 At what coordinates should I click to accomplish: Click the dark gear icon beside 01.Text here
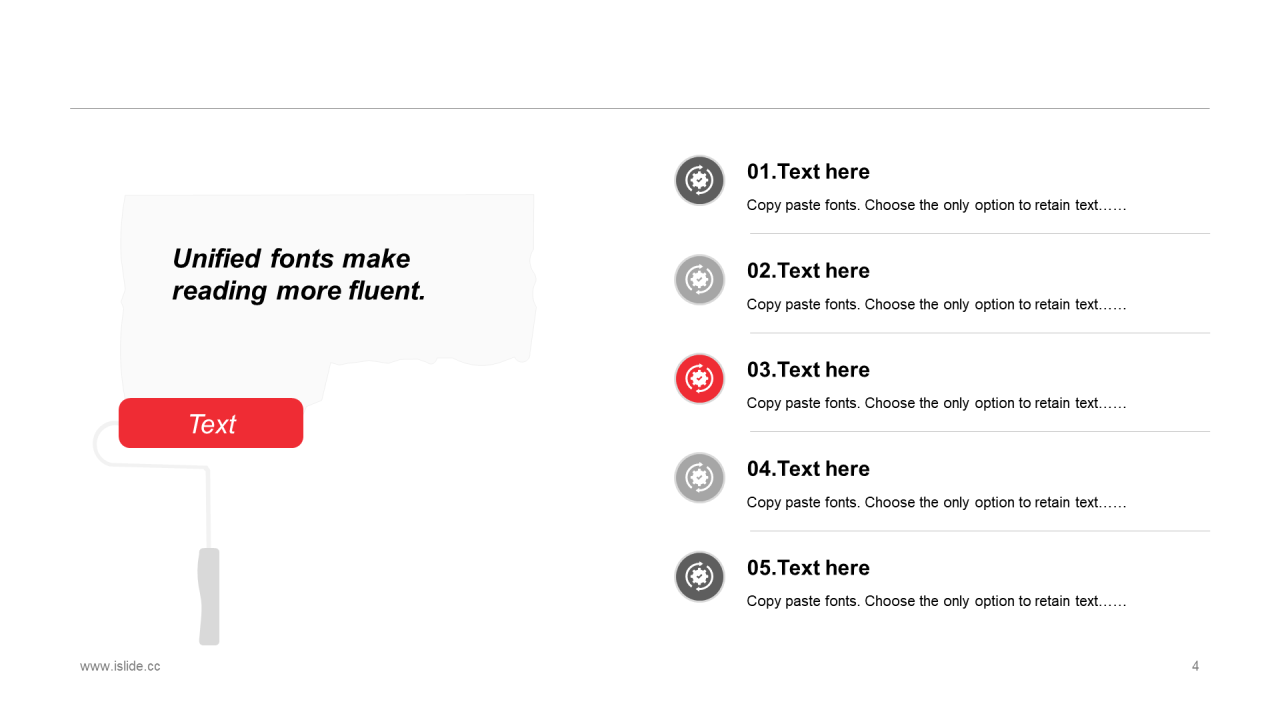[699, 181]
